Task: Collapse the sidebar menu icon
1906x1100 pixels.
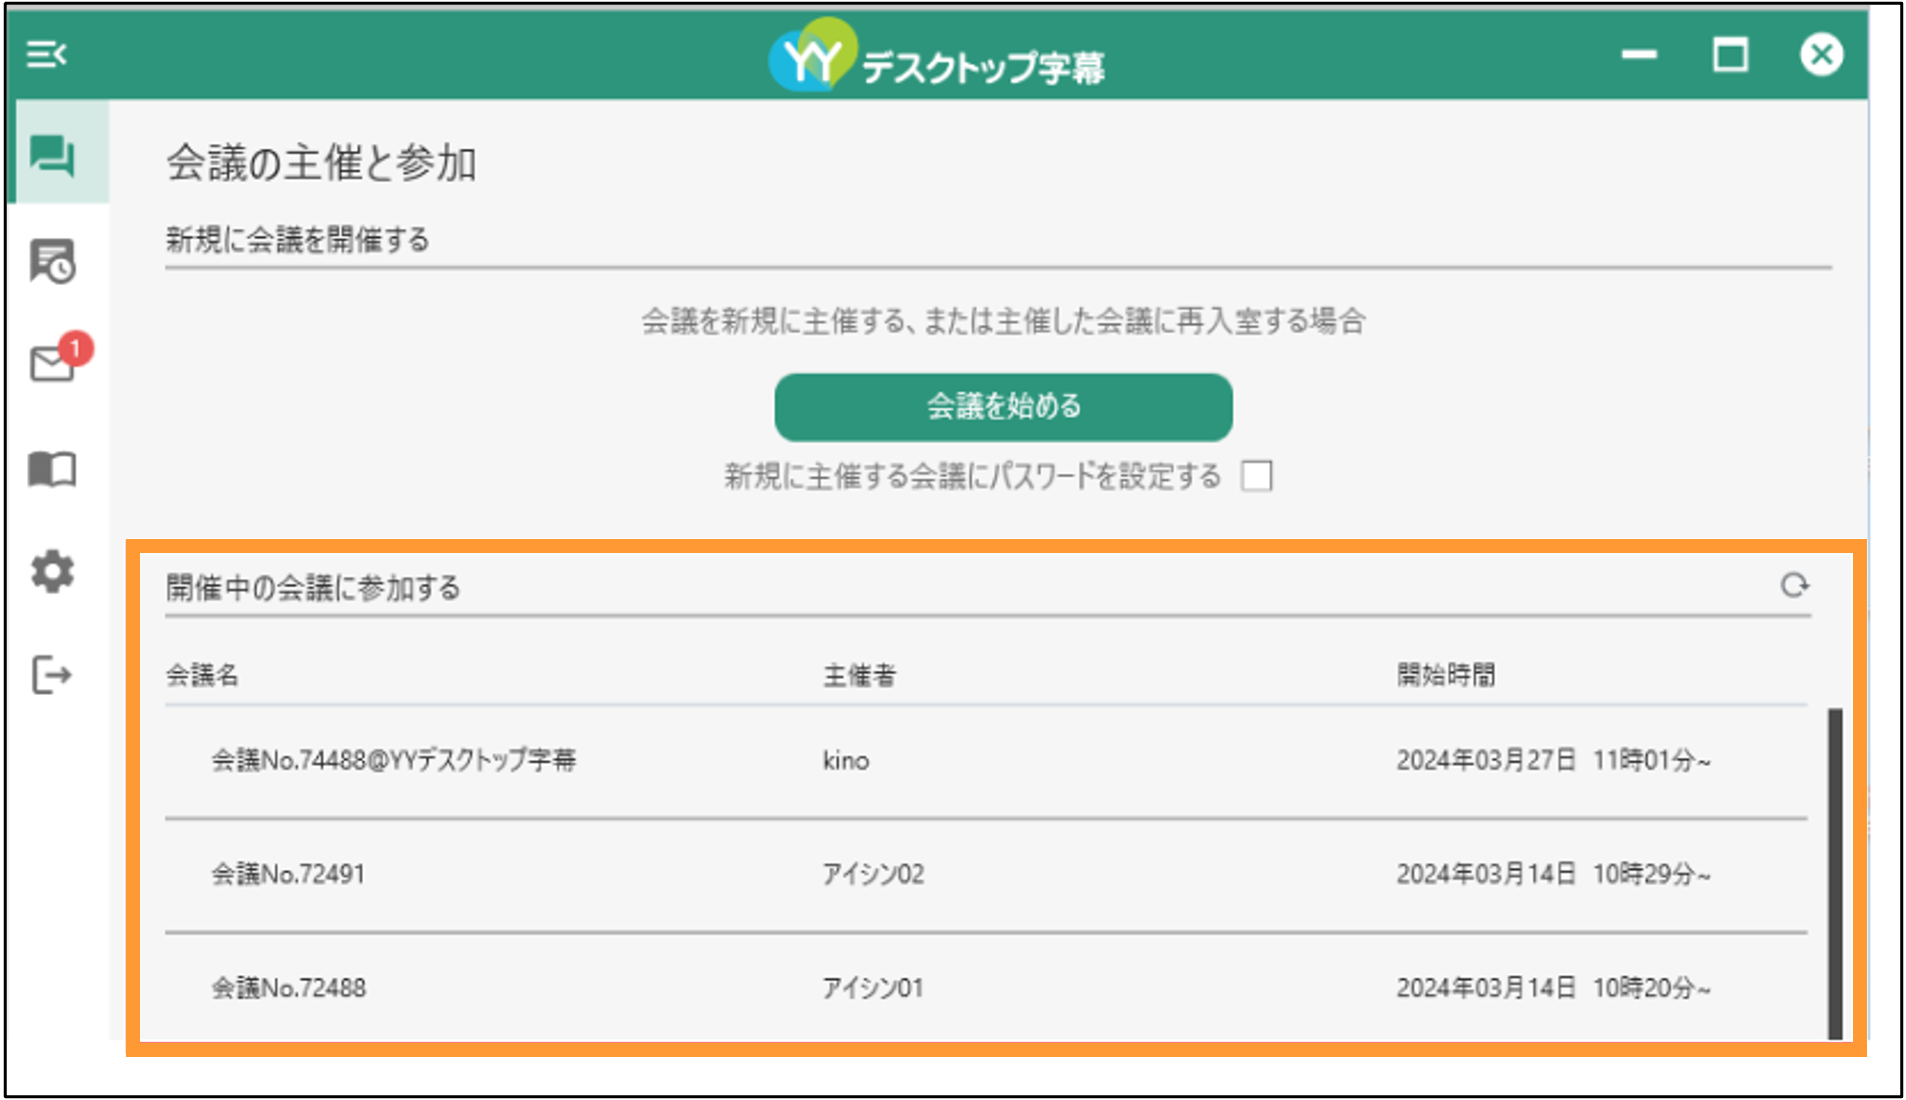Action: pyautogui.click(x=46, y=54)
